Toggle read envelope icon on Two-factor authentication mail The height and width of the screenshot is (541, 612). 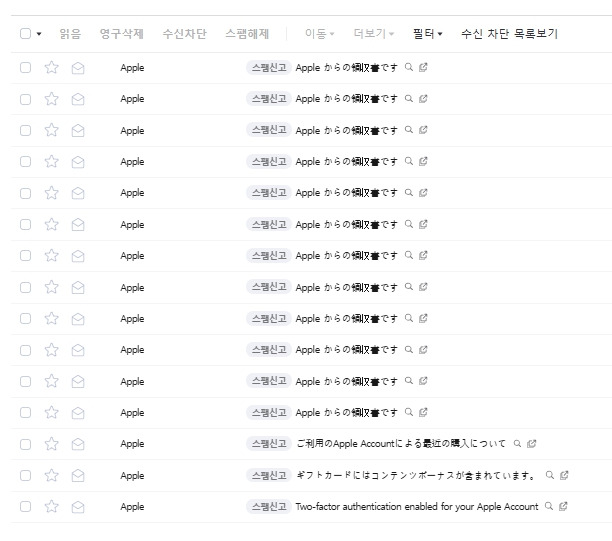[78, 507]
